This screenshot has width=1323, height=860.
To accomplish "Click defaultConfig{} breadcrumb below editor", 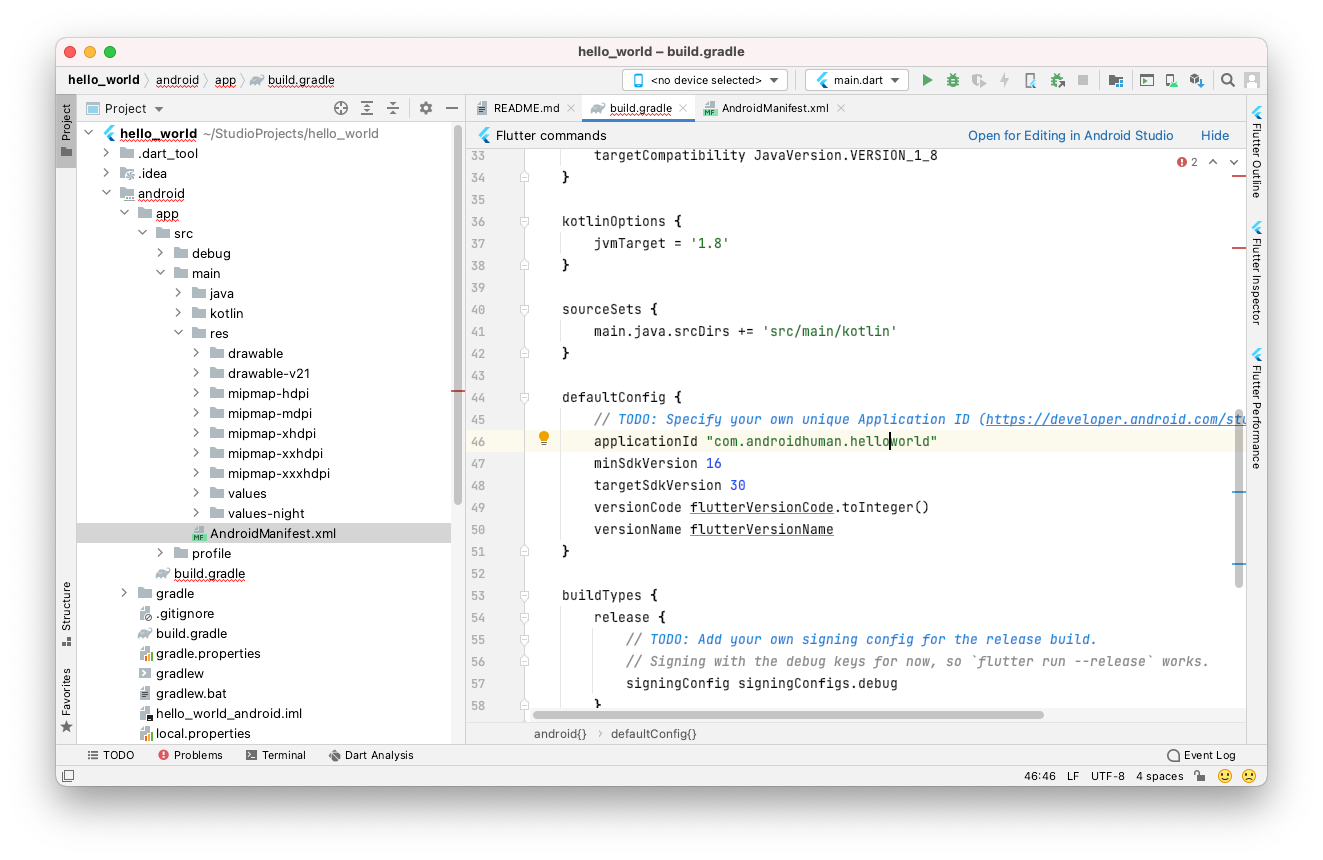I will point(653,733).
